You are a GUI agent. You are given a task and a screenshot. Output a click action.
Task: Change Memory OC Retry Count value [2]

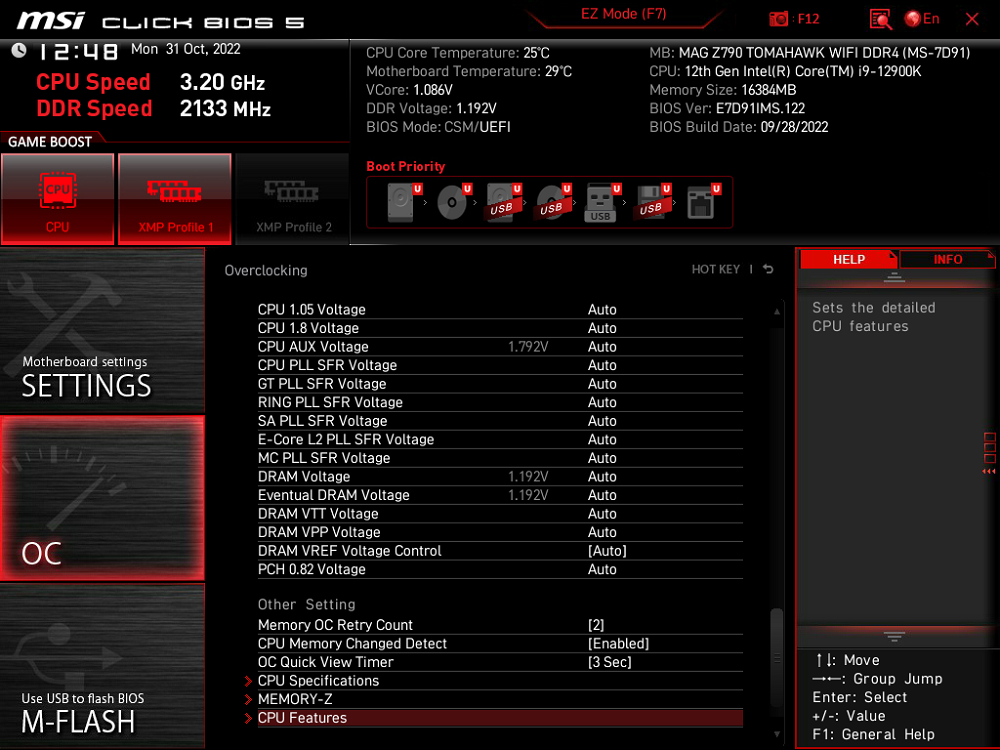click(x=596, y=625)
